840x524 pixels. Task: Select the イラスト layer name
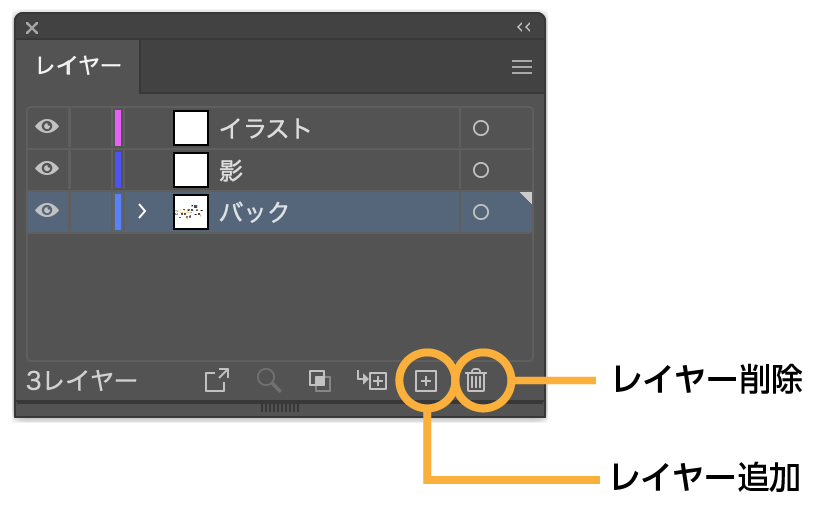(x=265, y=129)
